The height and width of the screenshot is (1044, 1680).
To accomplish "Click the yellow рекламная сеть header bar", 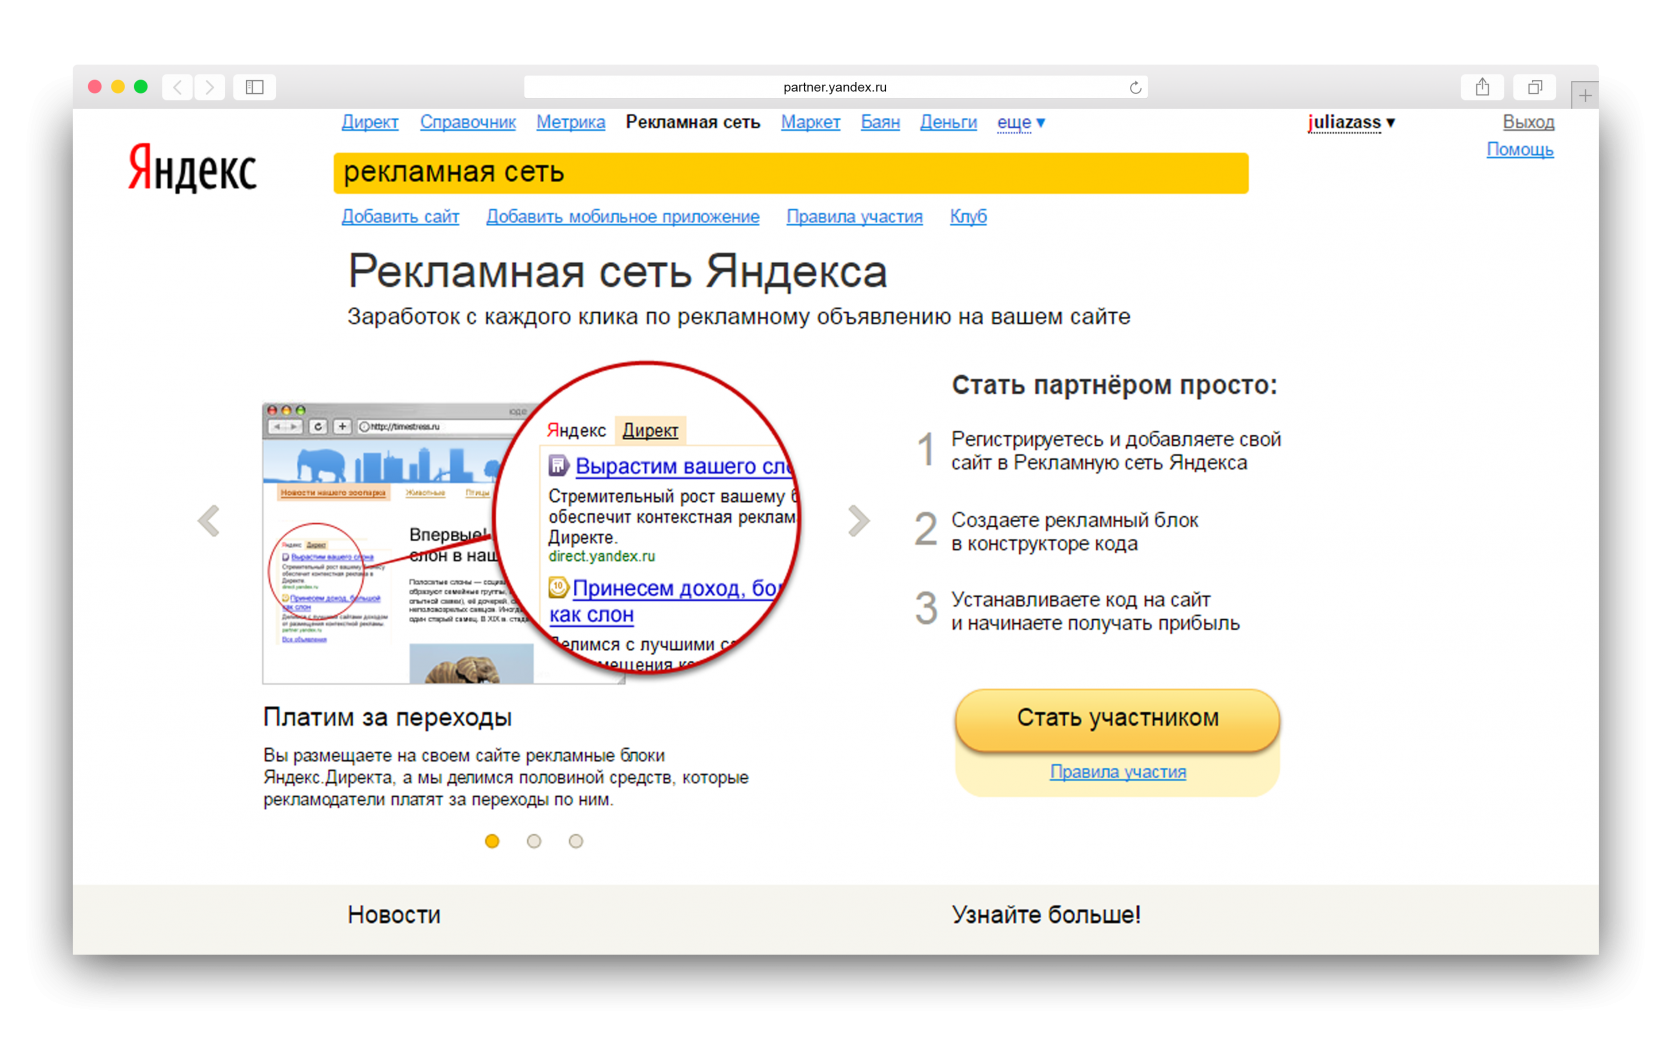I will 791,173.
